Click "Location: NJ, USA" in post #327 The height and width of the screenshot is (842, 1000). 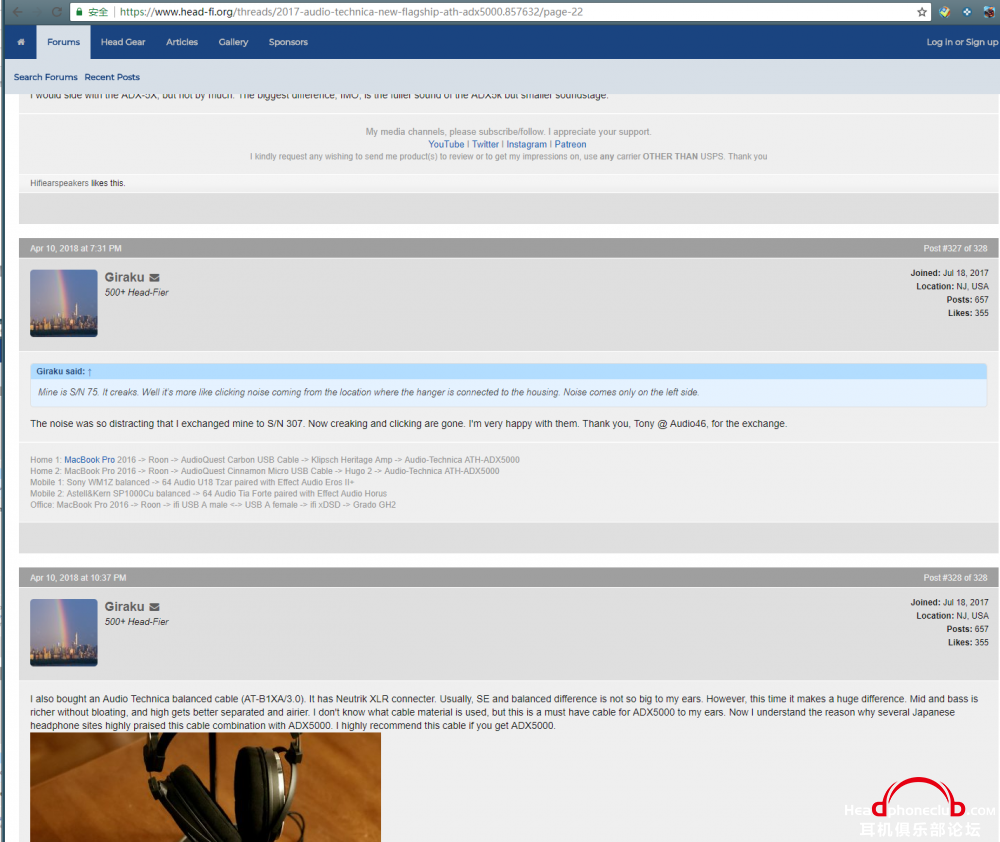(x=952, y=286)
